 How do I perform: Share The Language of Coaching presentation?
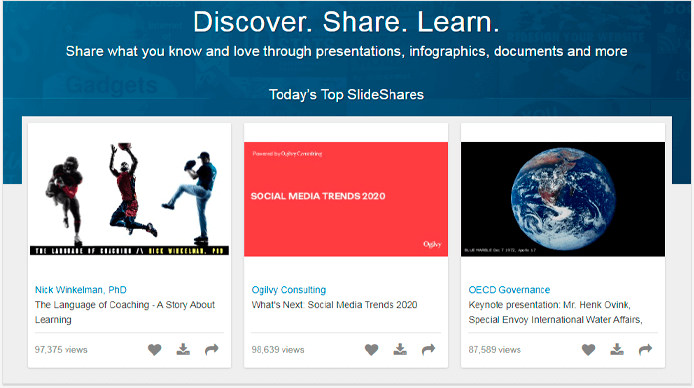(x=212, y=350)
